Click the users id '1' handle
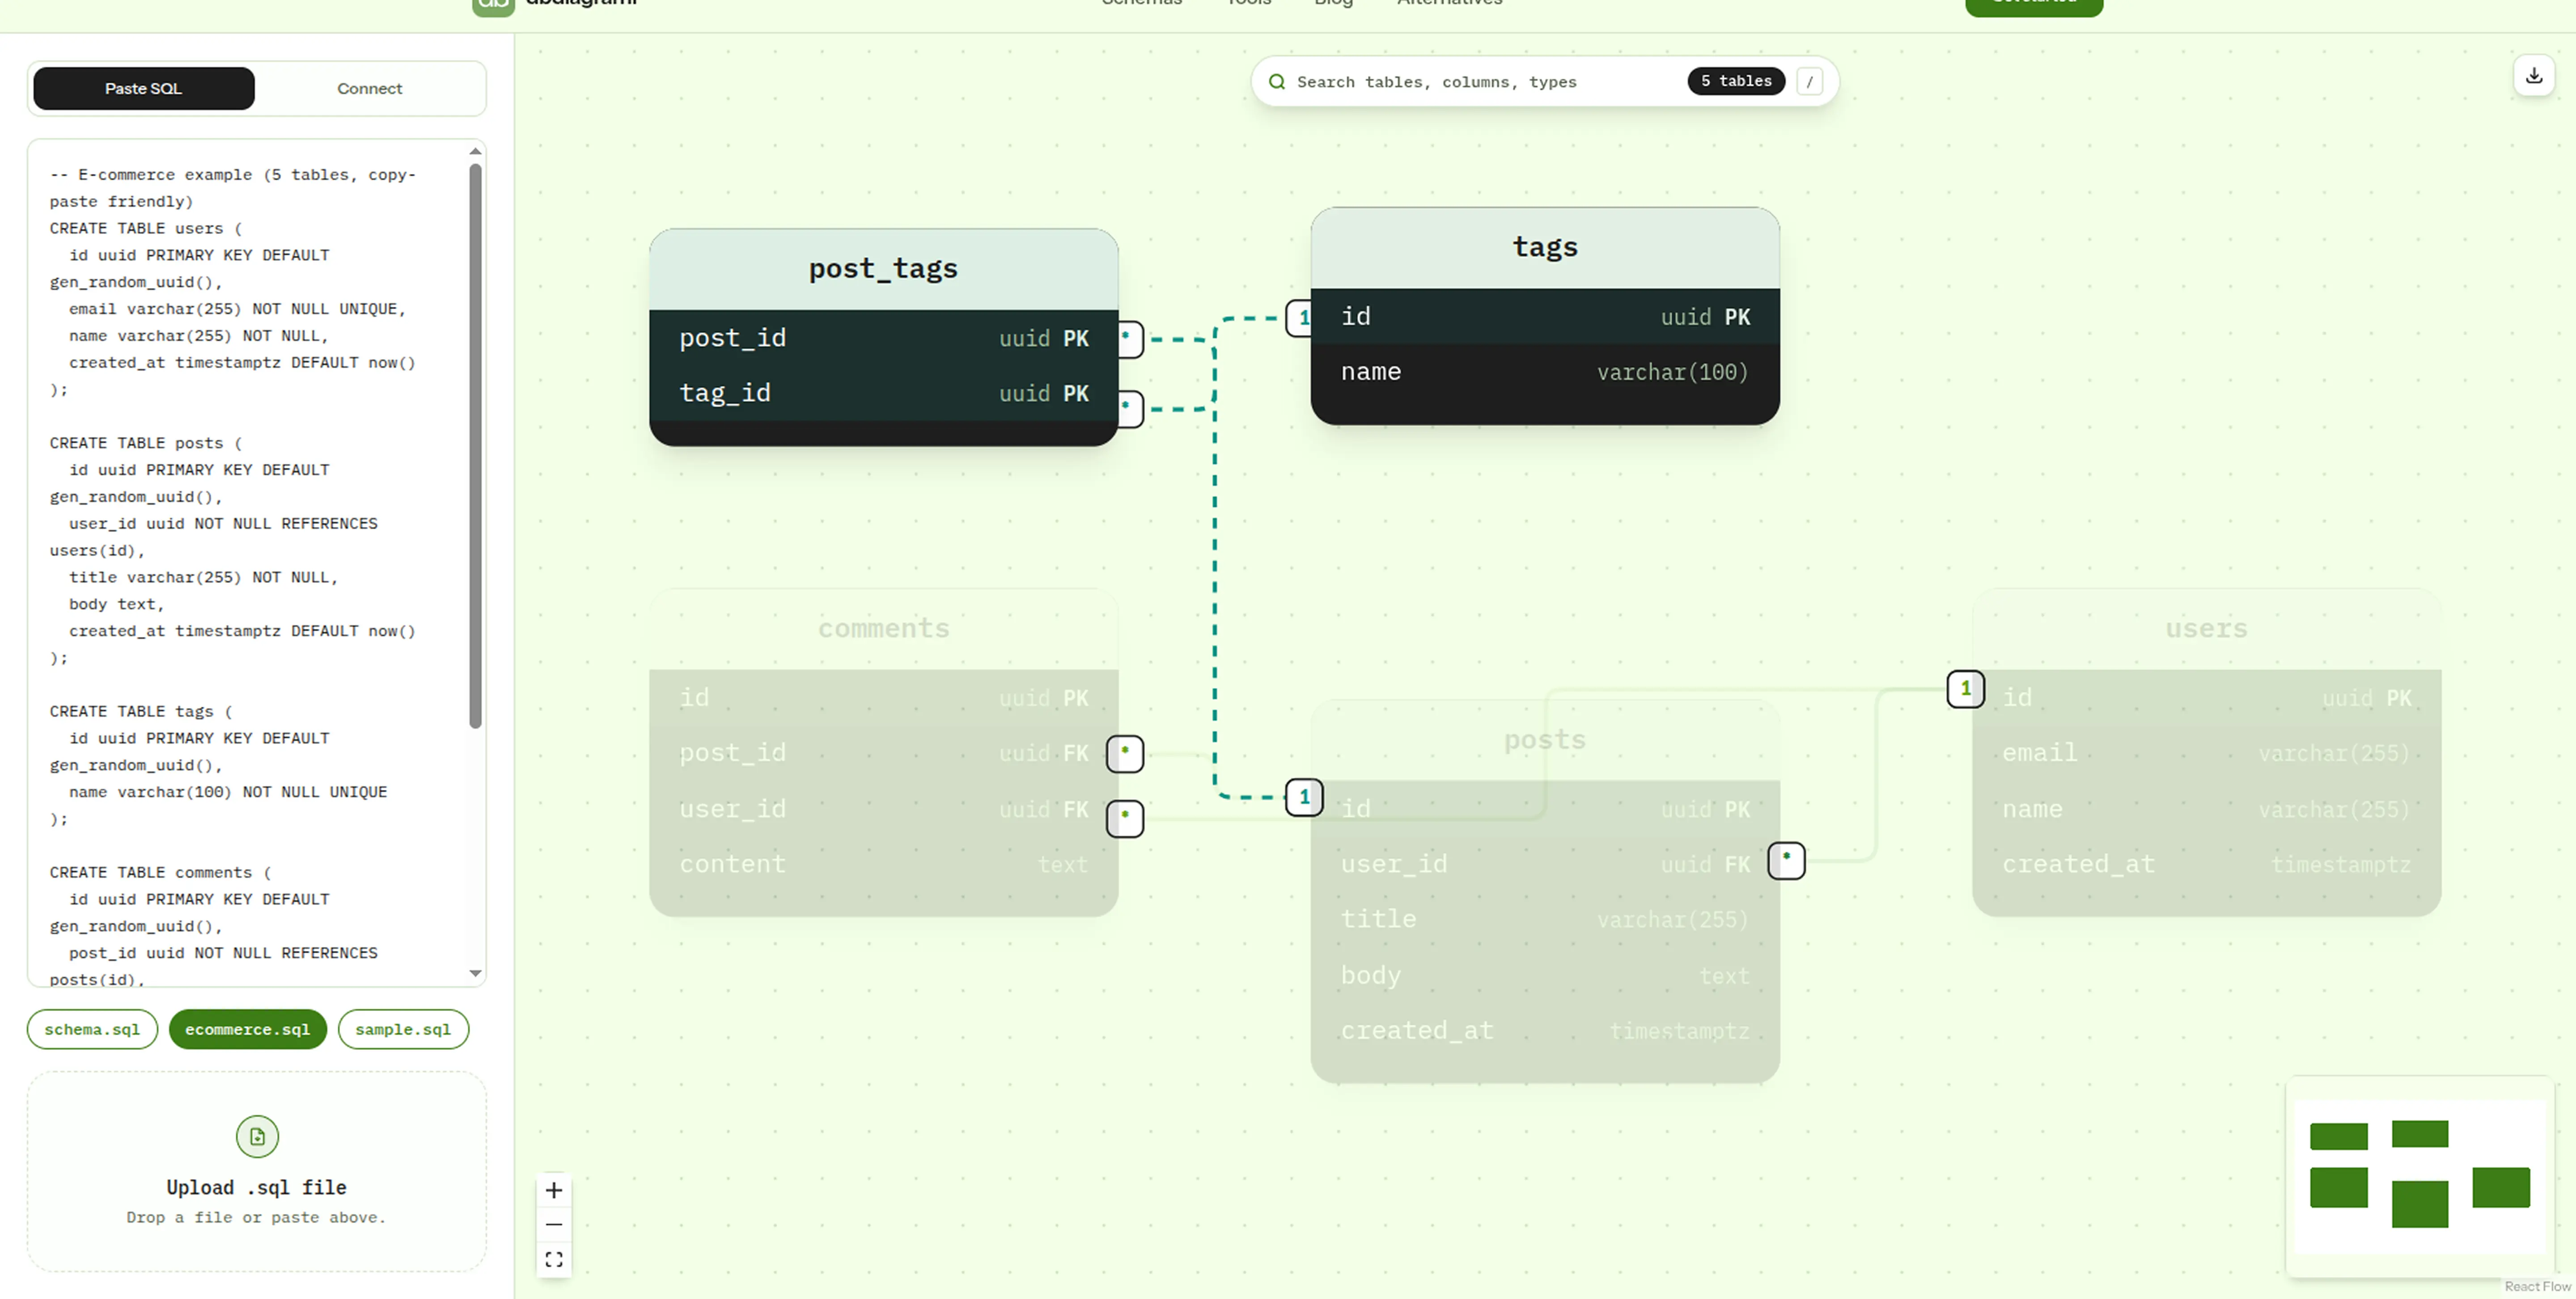Image resolution: width=2576 pixels, height=1299 pixels. coord(1966,689)
